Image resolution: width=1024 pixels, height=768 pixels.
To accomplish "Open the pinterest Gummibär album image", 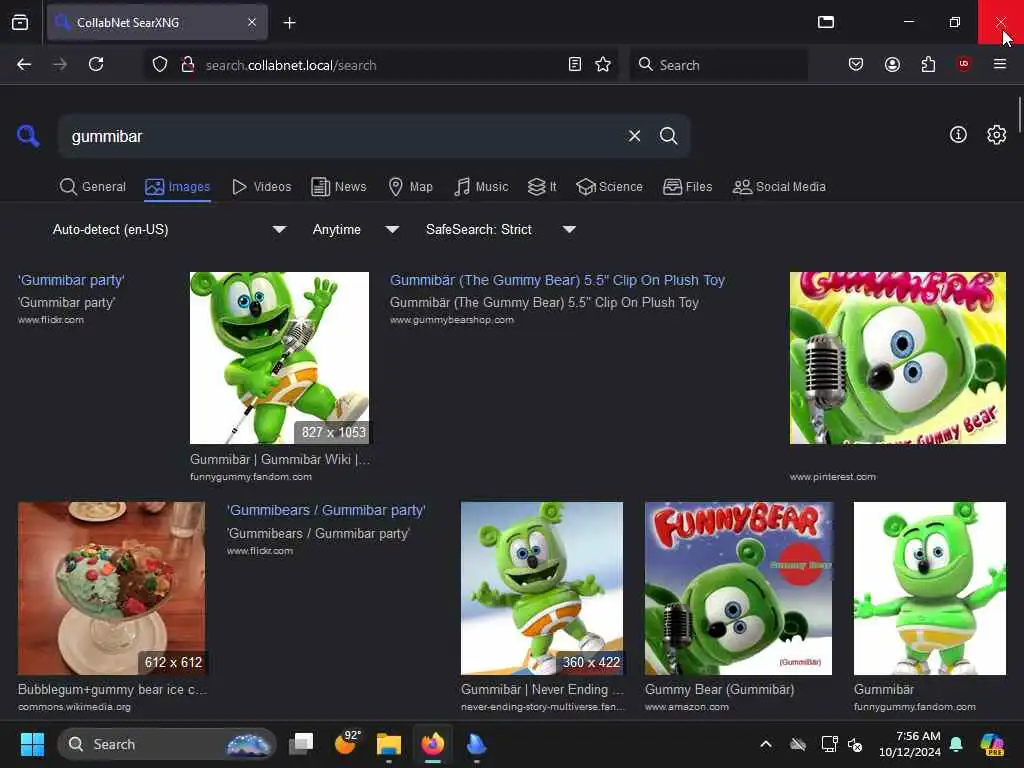I will [x=897, y=358].
